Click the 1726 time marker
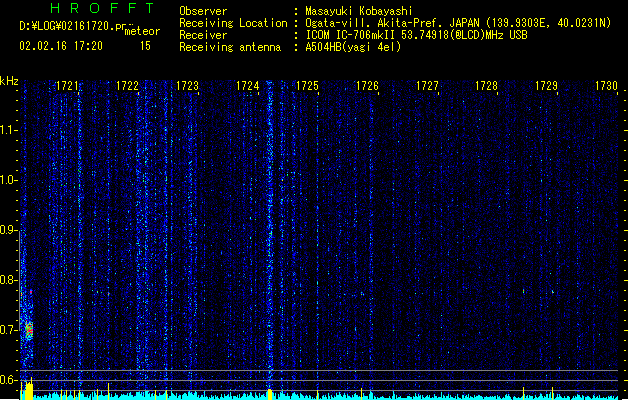The image size is (629, 400). 367,86
